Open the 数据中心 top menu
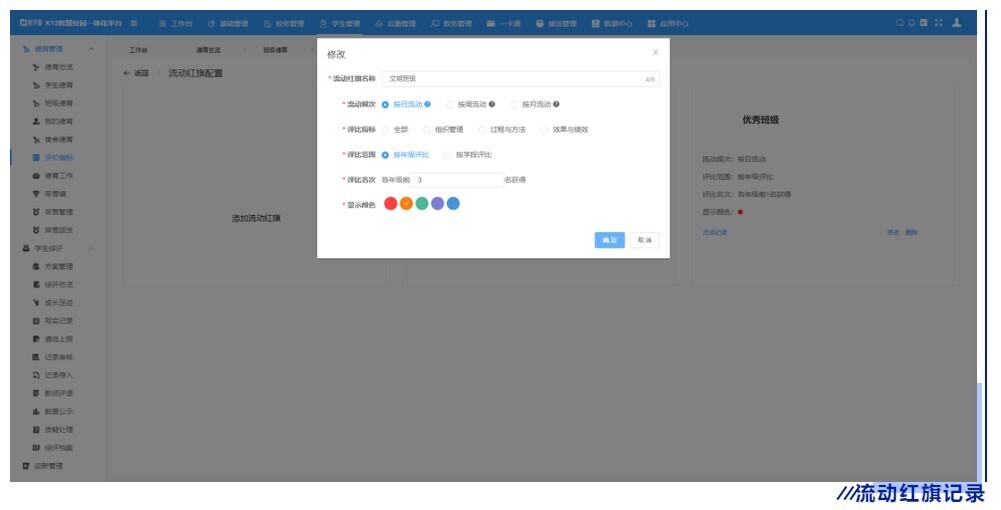This screenshot has width=1001, height=510. [612, 23]
